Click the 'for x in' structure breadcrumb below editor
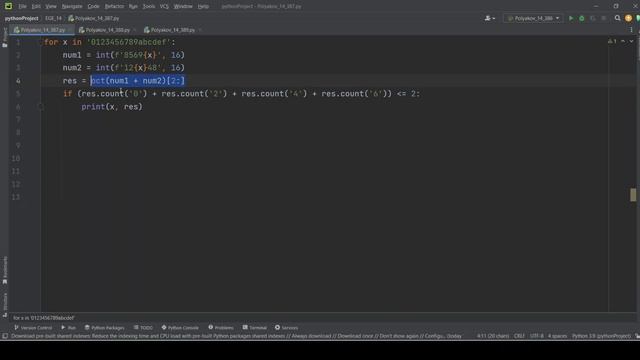This screenshot has height=360, width=640. pyautogui.click(x=44, y=318)
